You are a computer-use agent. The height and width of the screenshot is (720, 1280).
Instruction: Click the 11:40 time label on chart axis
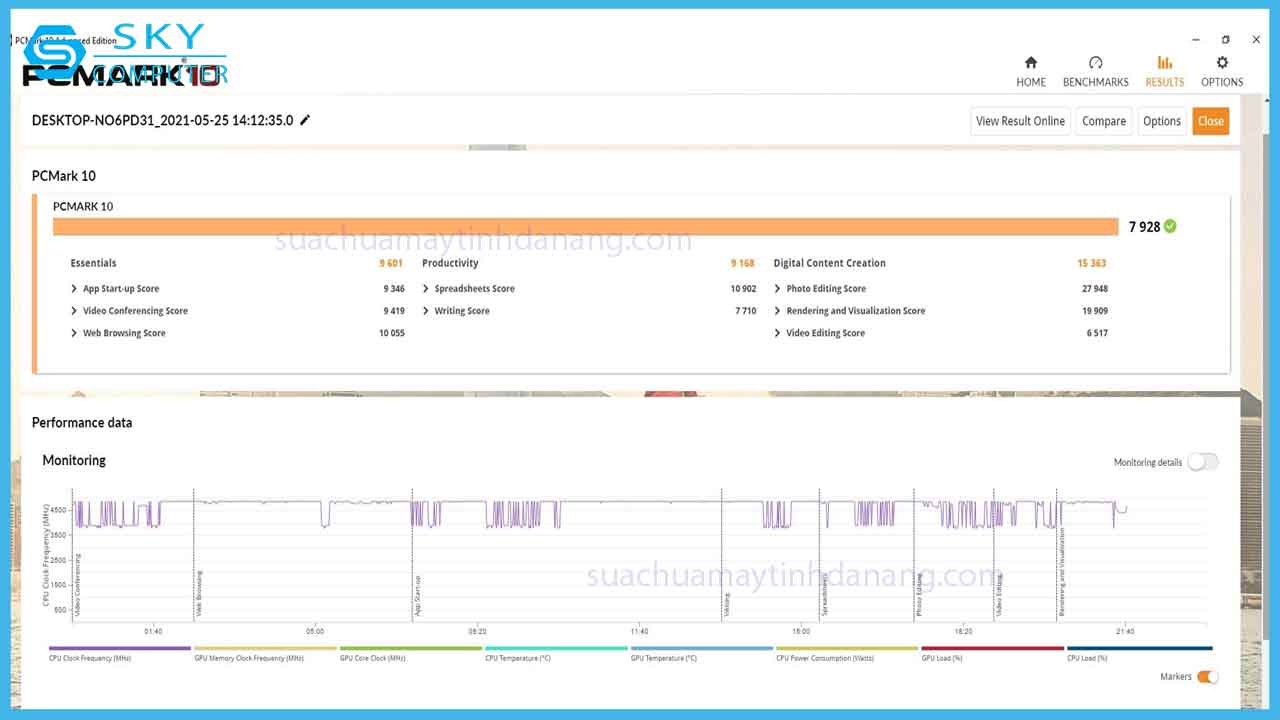click(x=639, y=631)
